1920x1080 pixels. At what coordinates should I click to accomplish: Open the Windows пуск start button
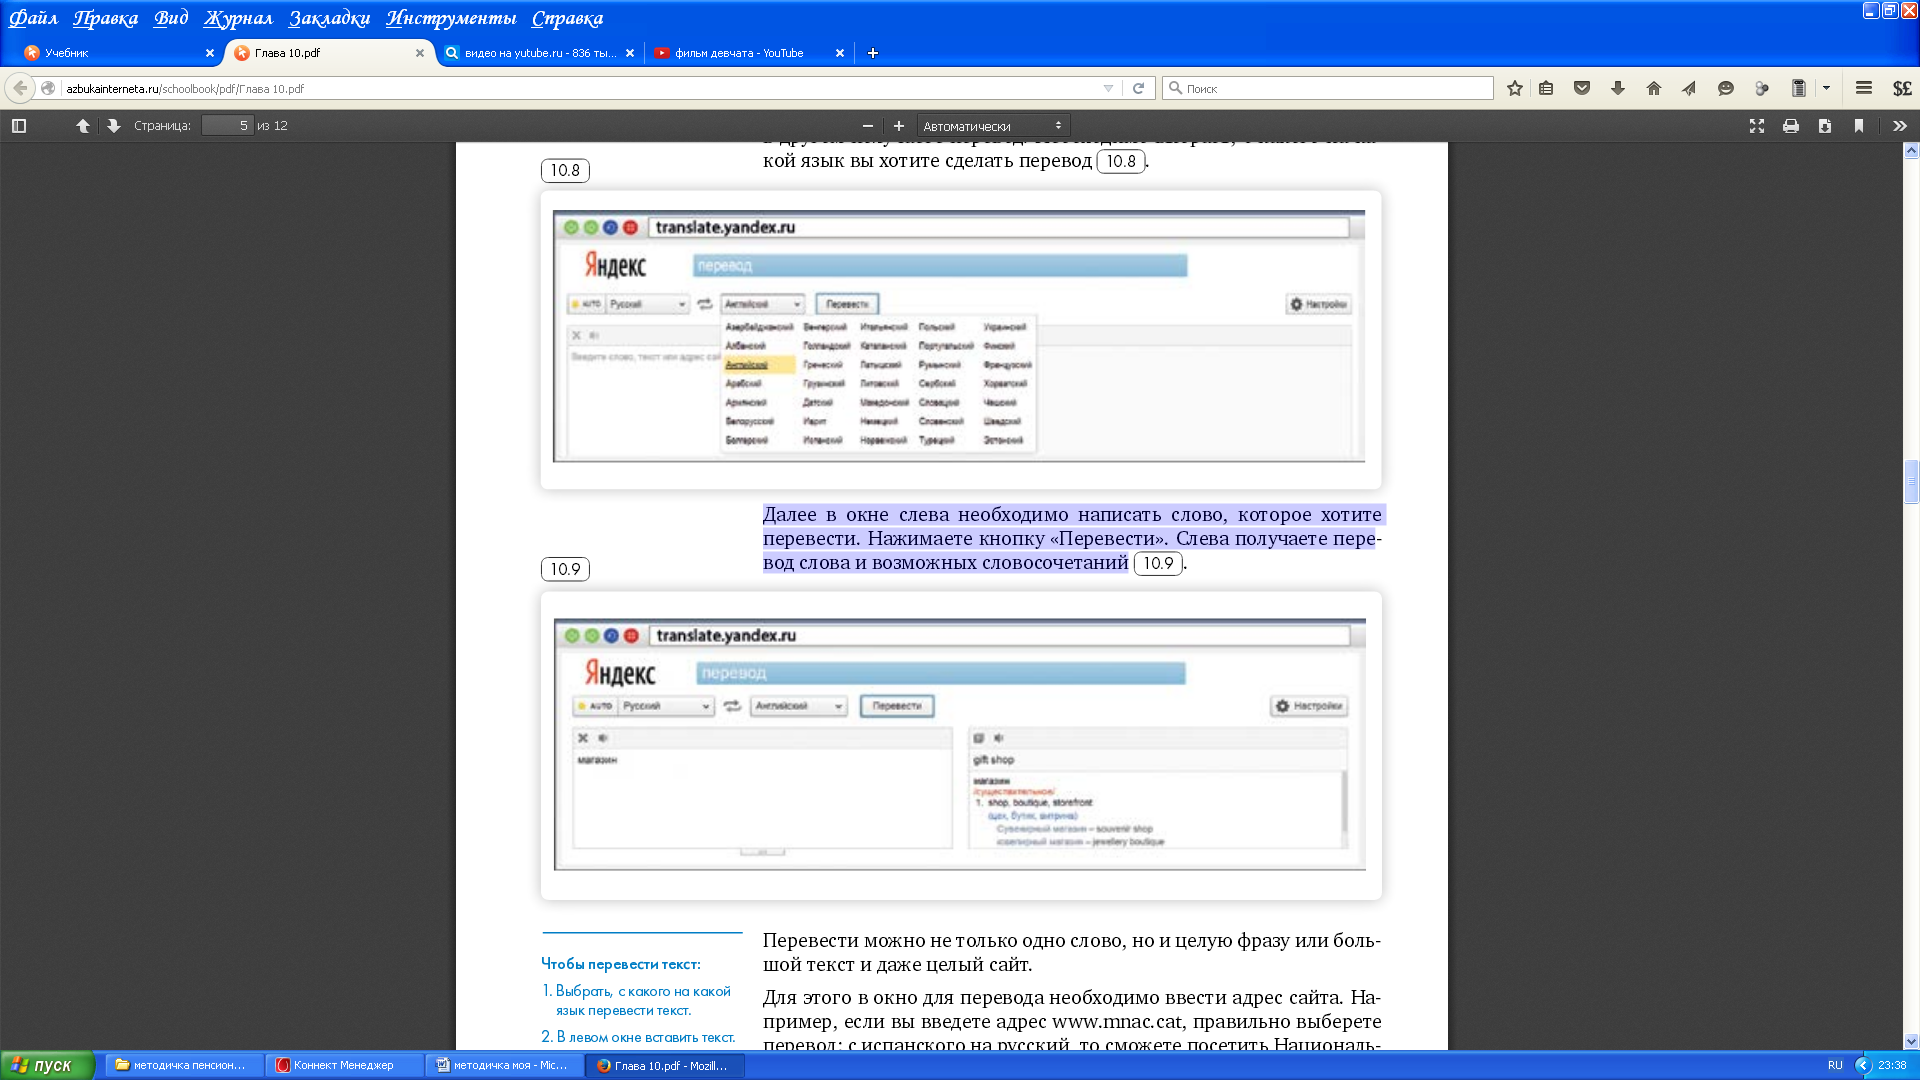coord(47,1065)
